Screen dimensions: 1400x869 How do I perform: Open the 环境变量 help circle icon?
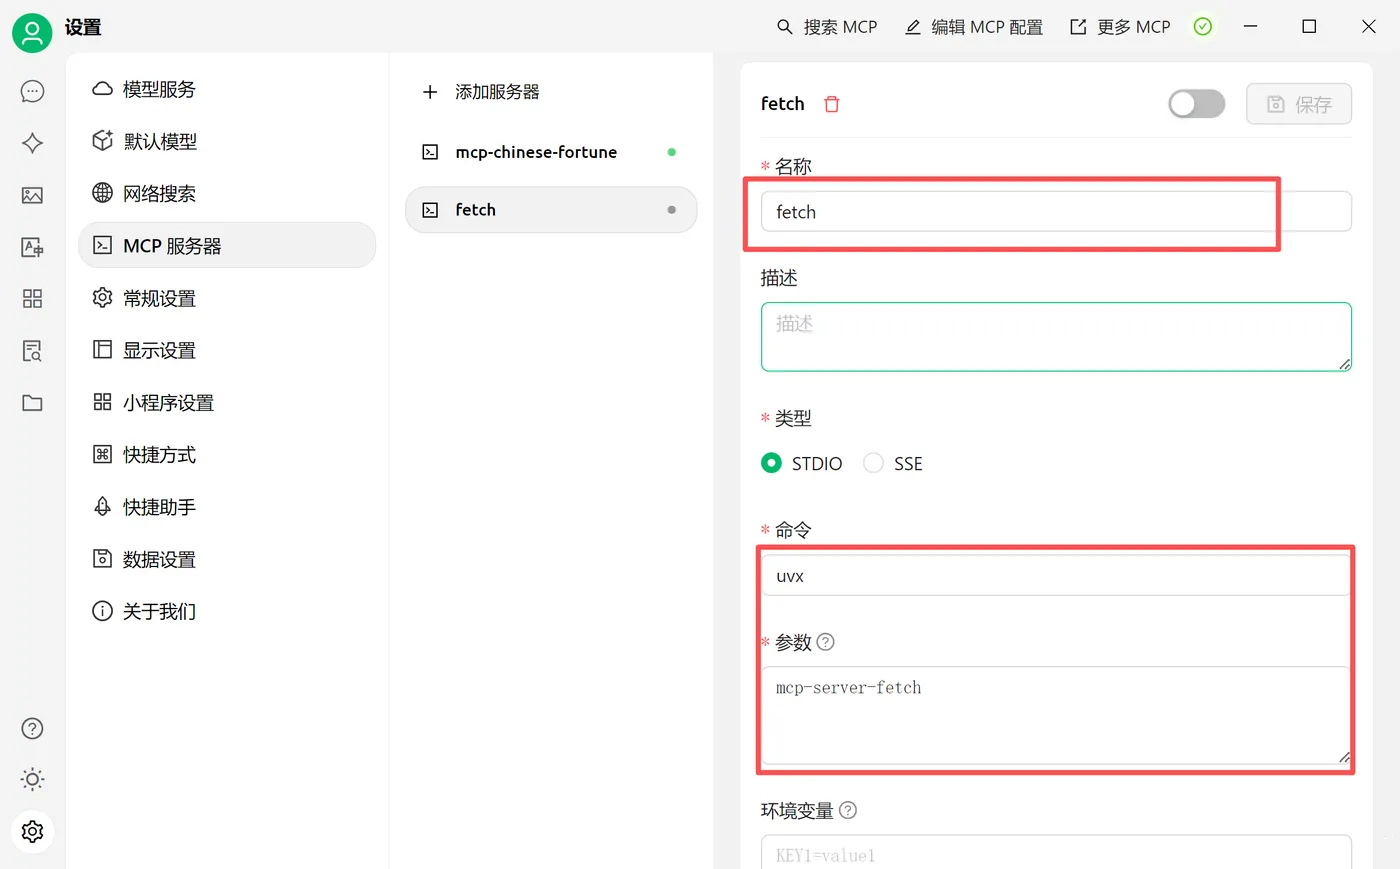[848, 810]
